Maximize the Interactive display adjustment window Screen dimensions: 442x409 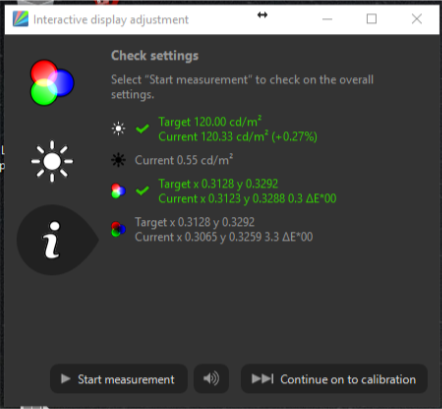[x=372, y=19]
